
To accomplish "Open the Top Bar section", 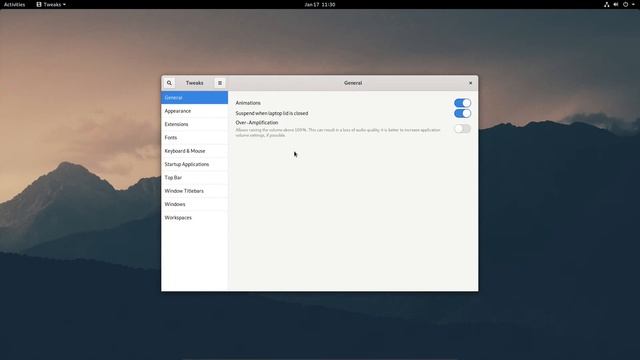I will pos(194,178).
